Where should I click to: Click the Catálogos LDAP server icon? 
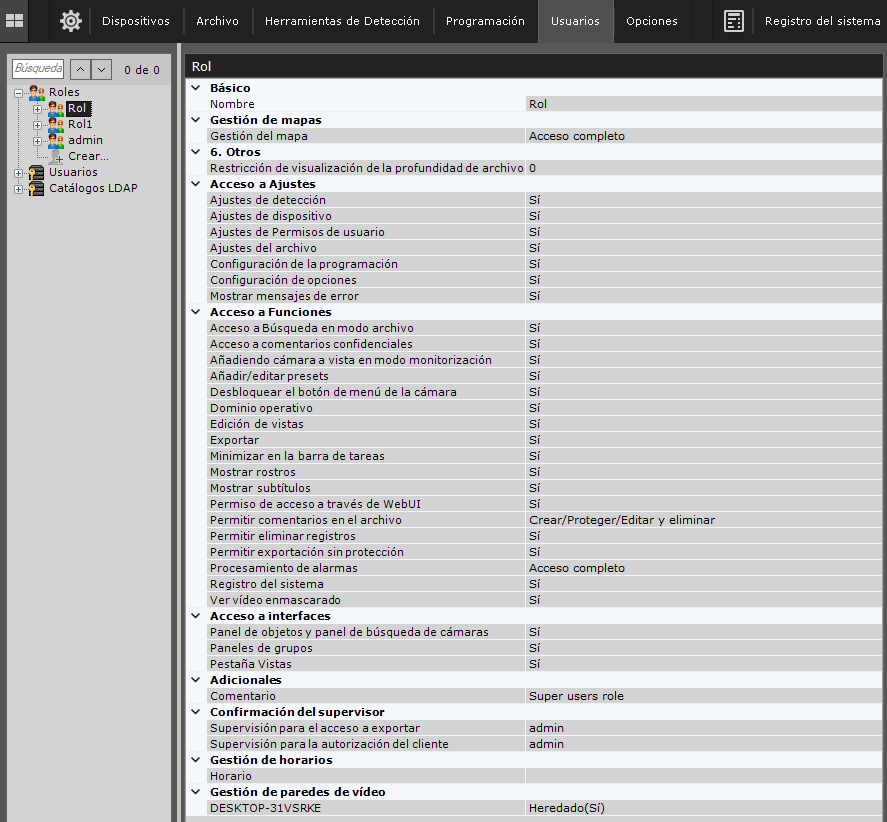[x=37, y=188]
